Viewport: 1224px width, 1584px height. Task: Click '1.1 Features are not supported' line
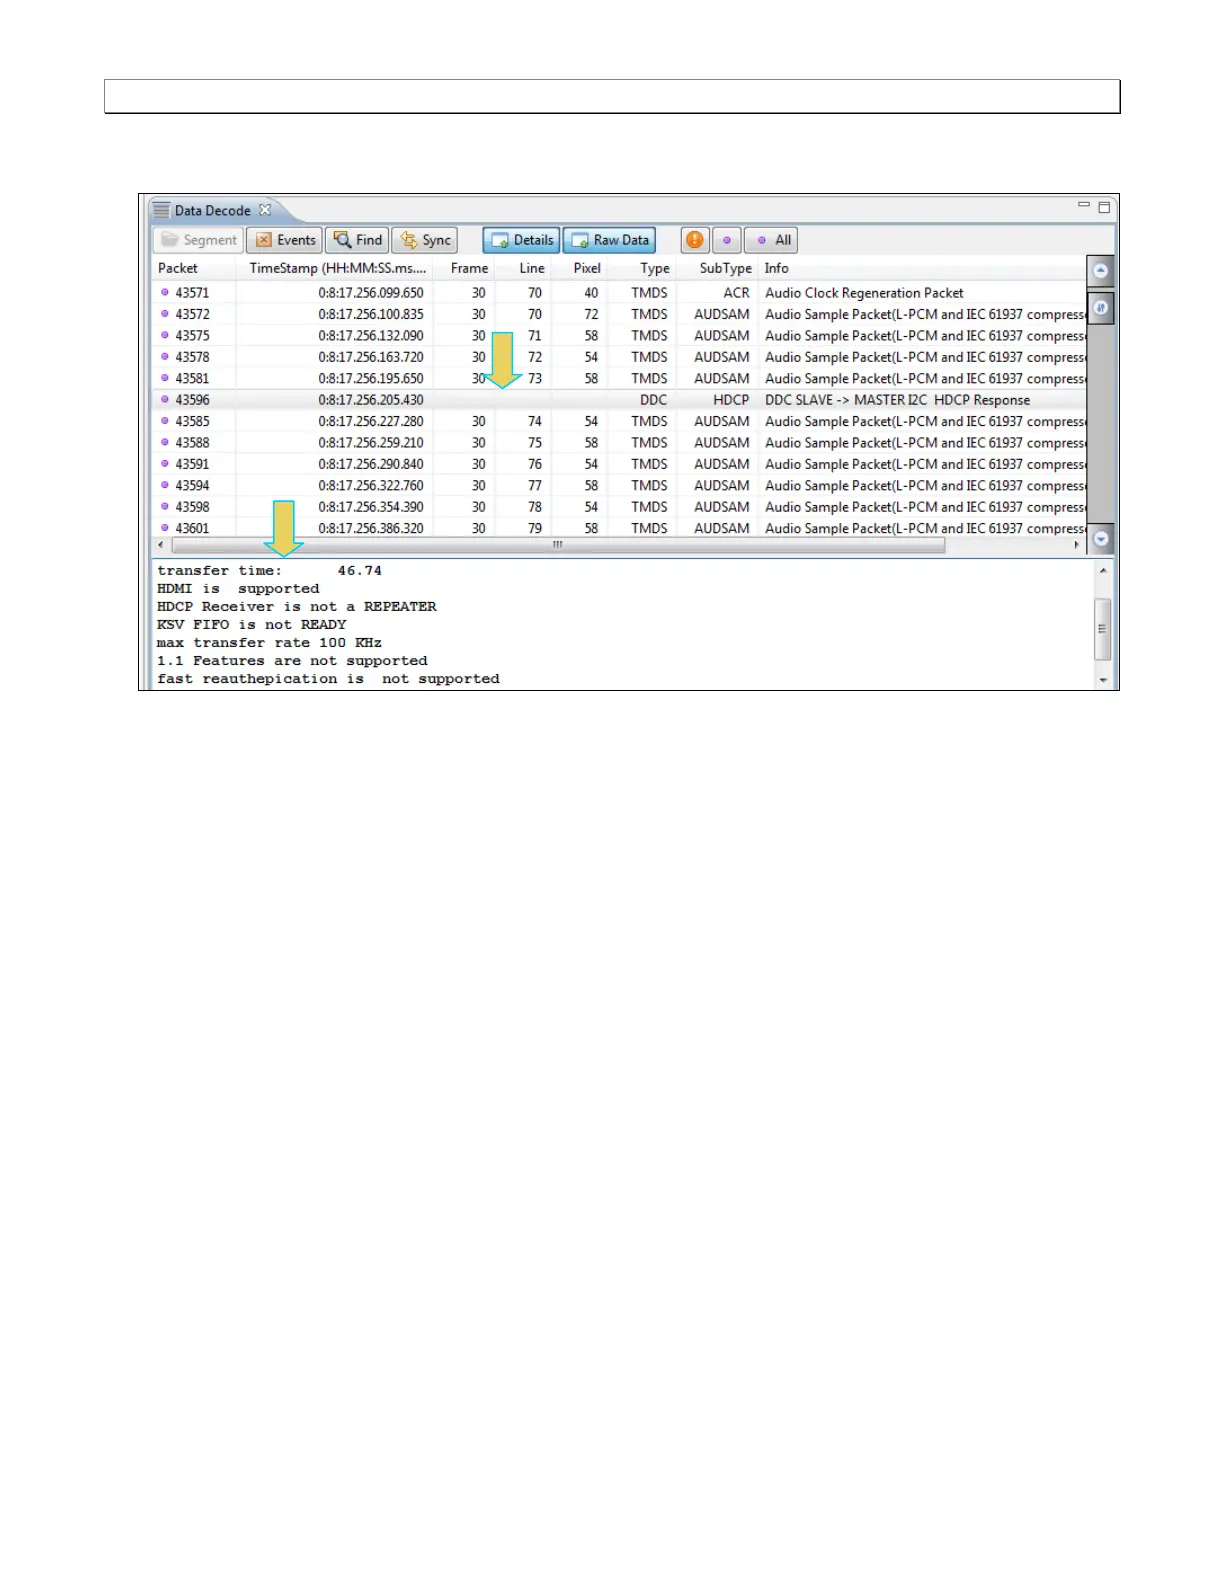click(292, 661)
